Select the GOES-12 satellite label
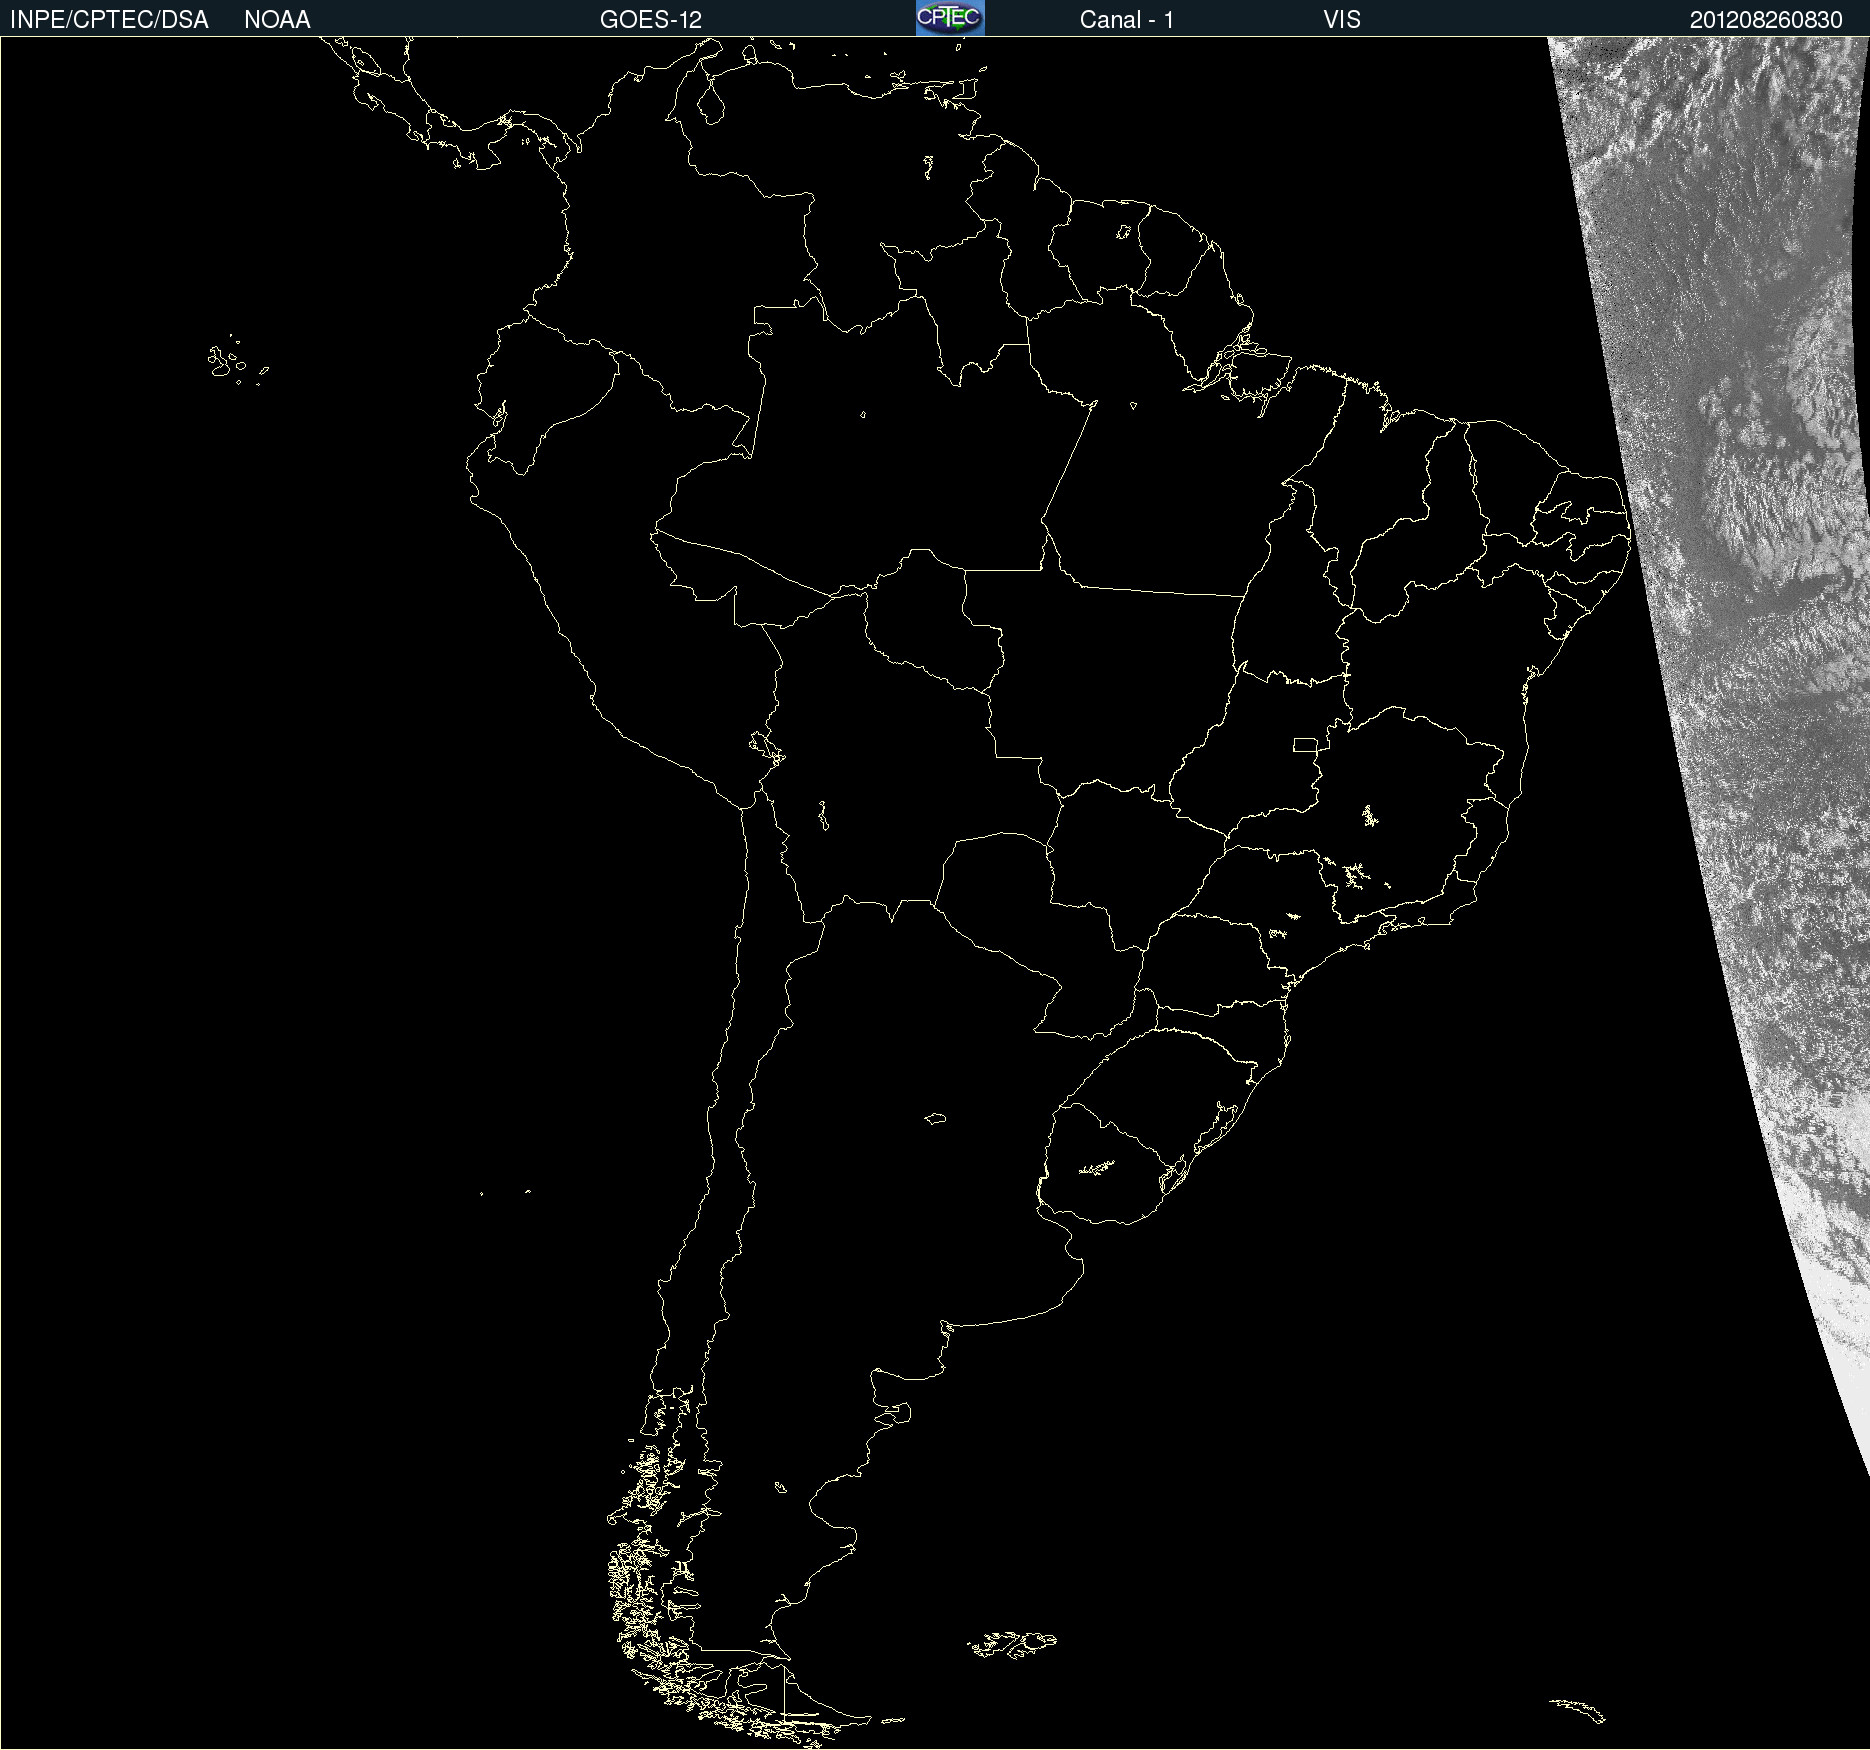Screen dimensions: 1870x1750 click(651, 20)
